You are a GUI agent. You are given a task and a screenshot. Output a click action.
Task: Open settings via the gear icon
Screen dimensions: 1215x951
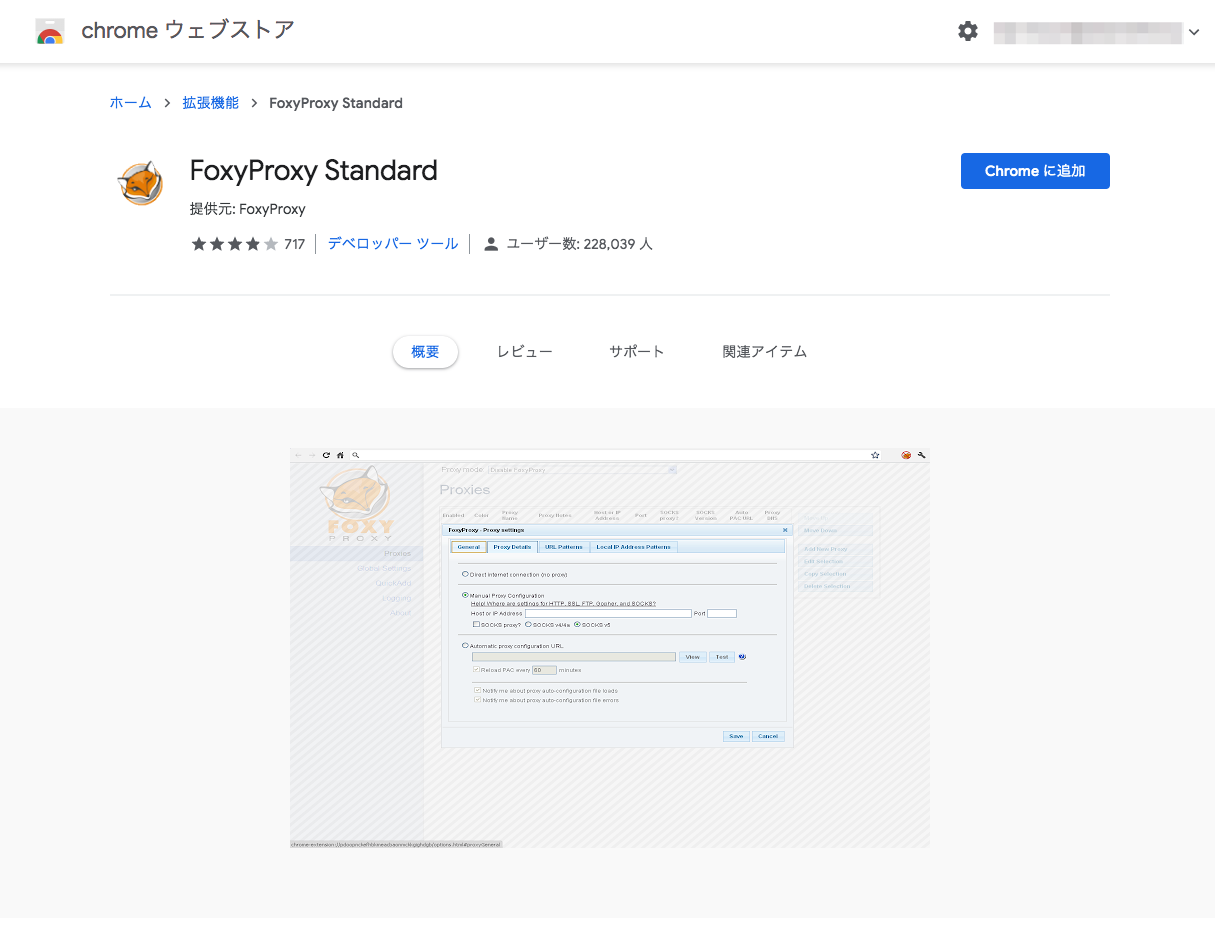click(967, 31)
